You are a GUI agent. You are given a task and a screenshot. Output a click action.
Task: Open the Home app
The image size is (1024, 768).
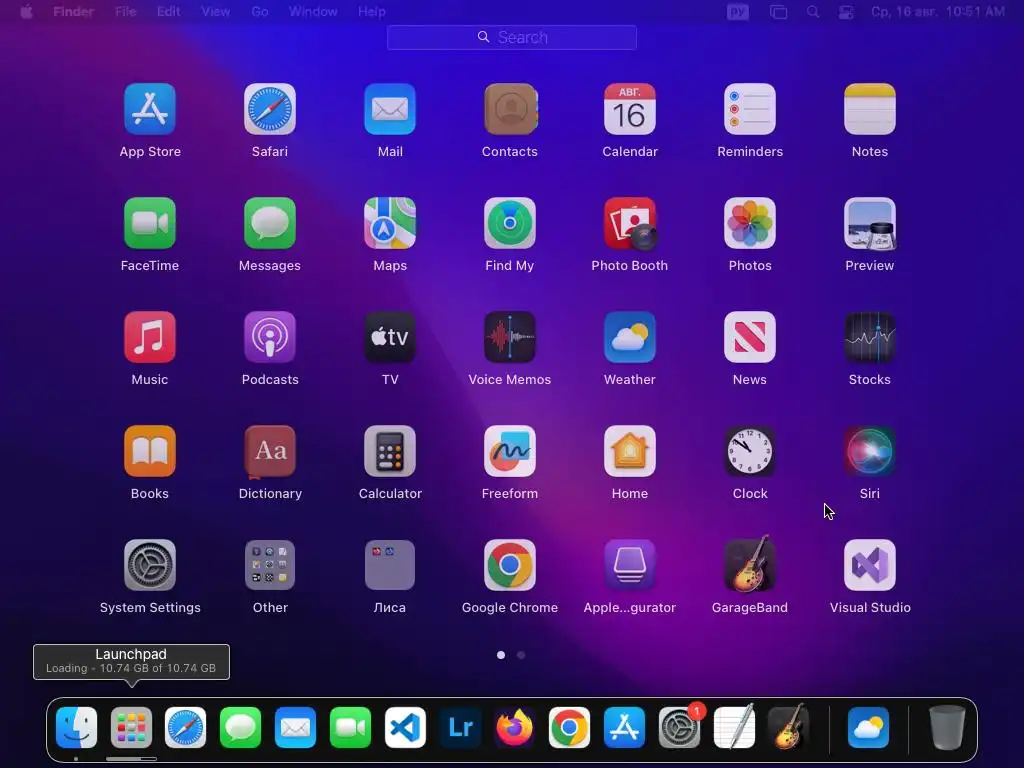click(630, 451)
